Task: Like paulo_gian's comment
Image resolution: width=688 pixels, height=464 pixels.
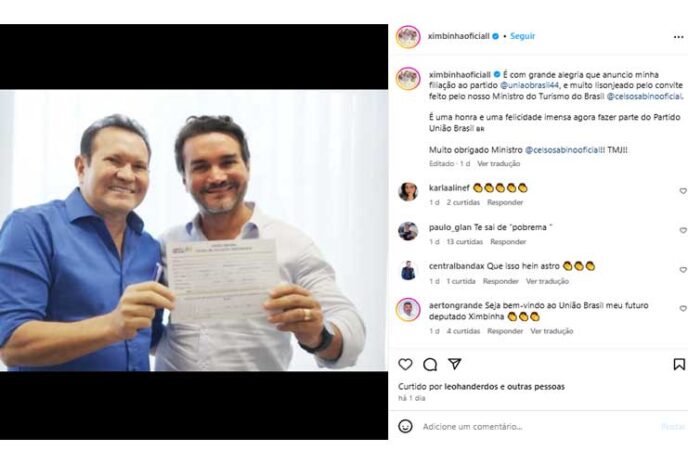Action: click(683, 230)
